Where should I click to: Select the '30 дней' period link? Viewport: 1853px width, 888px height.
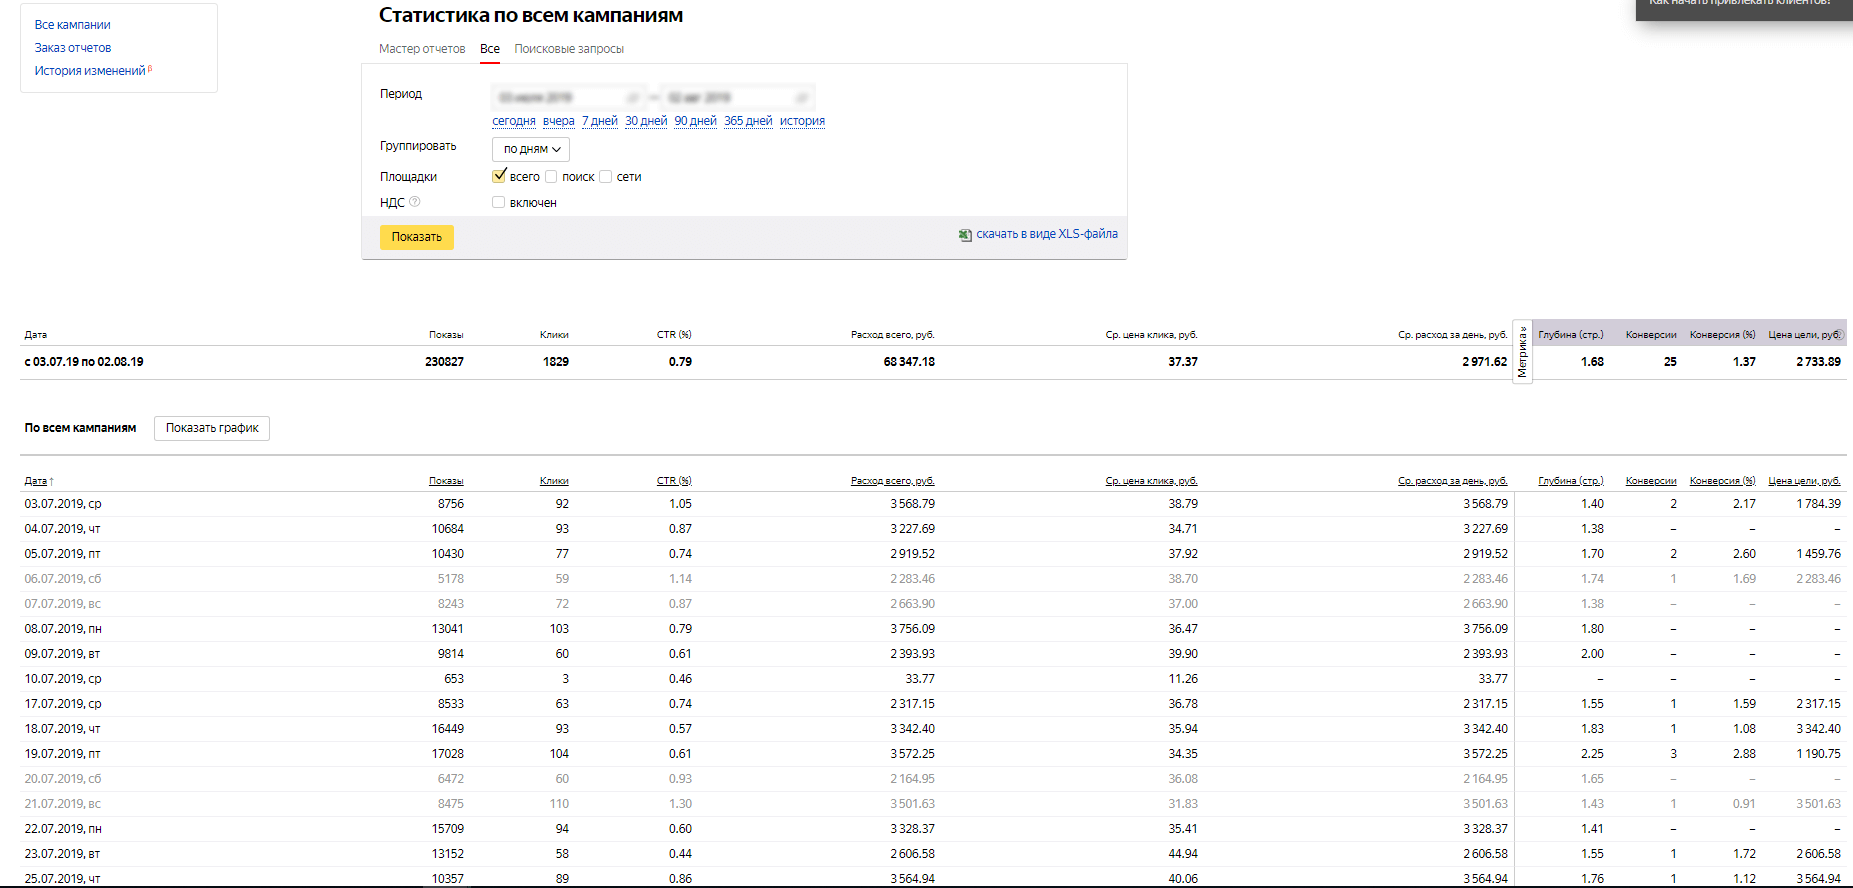pos(646,121)
